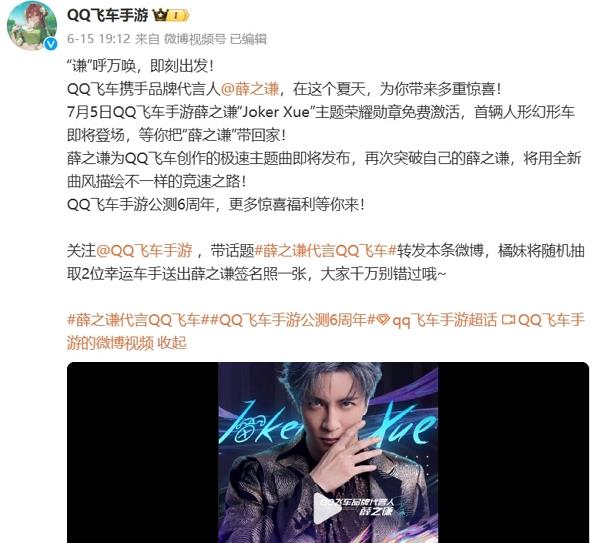
Task: Open the qq飞车手游超话 super topic
Action: click(445, 320)
